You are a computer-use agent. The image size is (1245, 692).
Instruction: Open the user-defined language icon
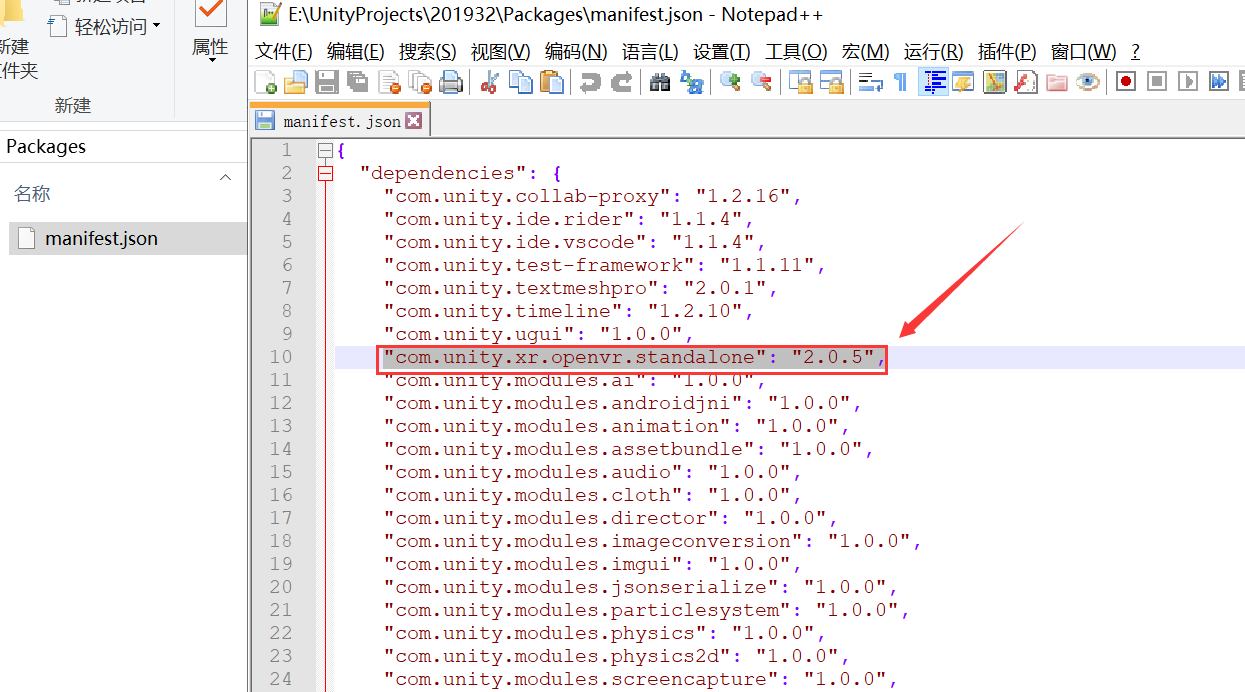pos(963,82)
